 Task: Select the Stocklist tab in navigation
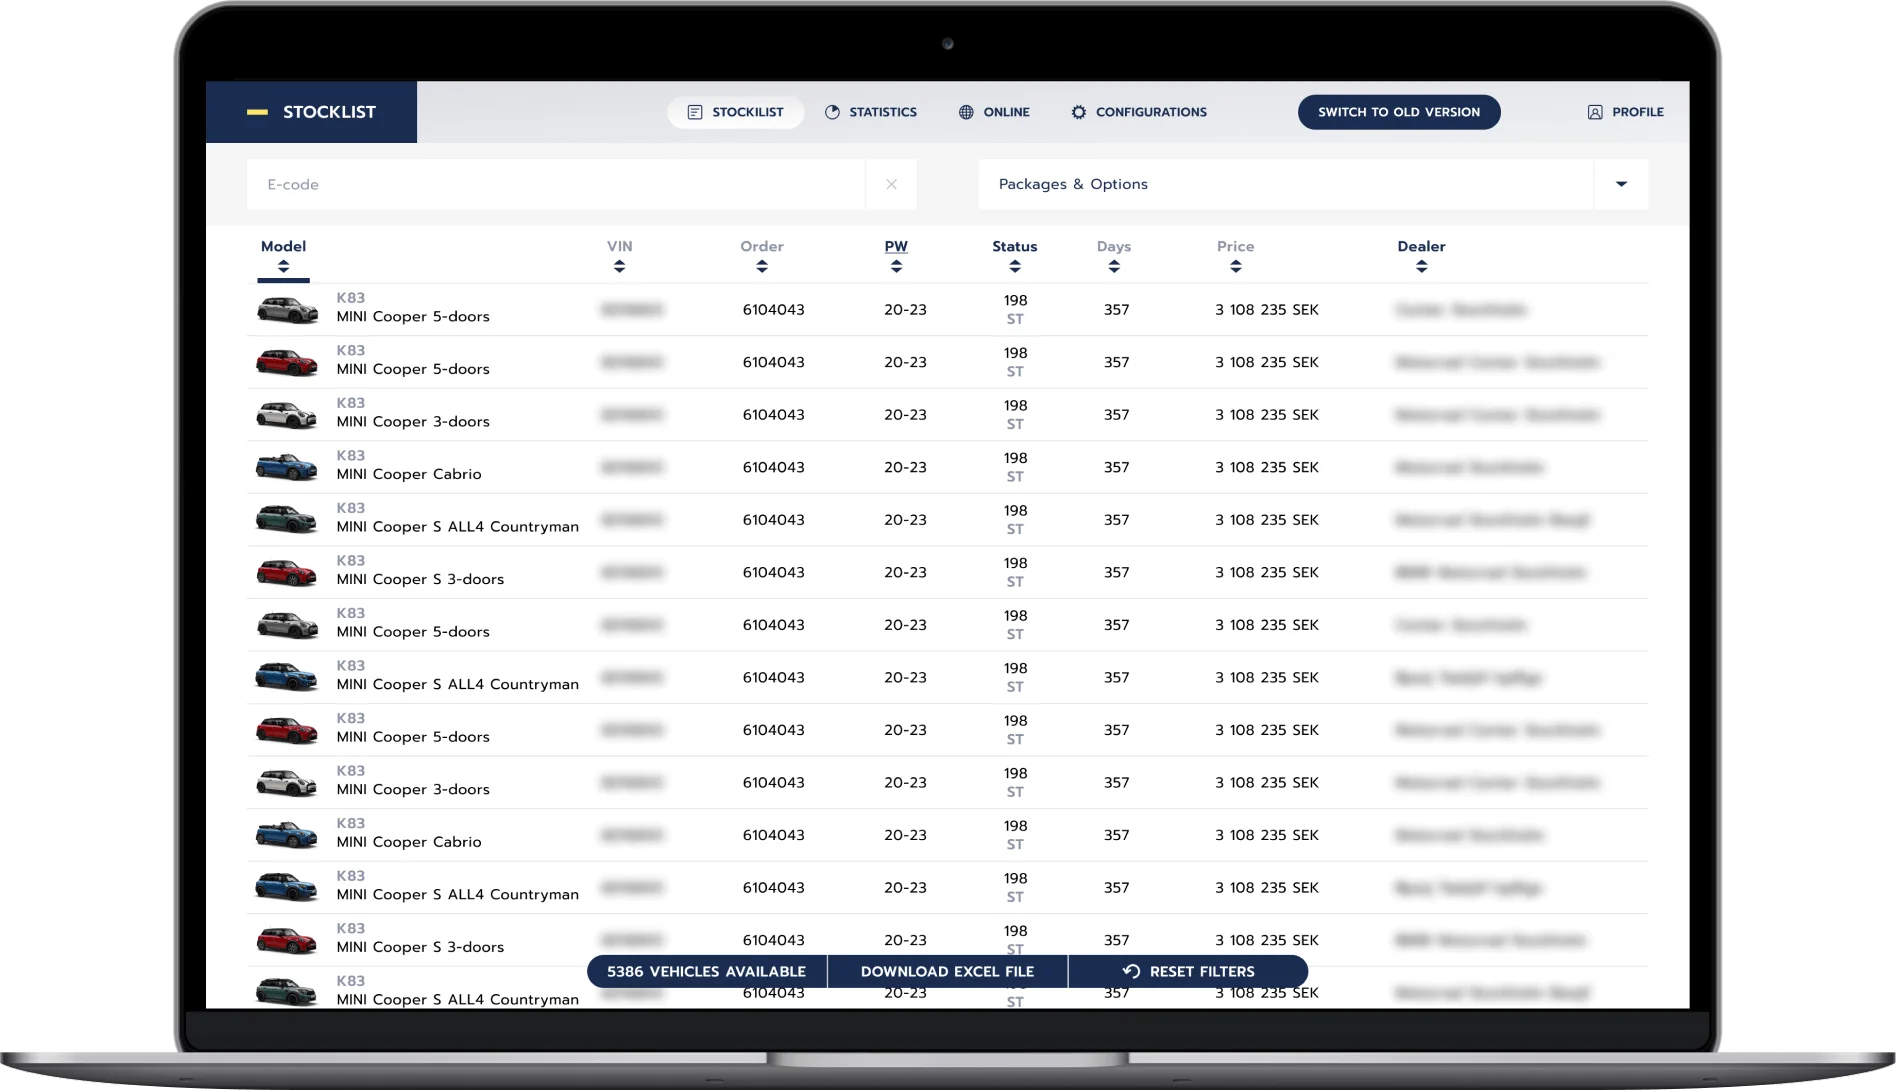pyautogui.click(x=735, y=112)
